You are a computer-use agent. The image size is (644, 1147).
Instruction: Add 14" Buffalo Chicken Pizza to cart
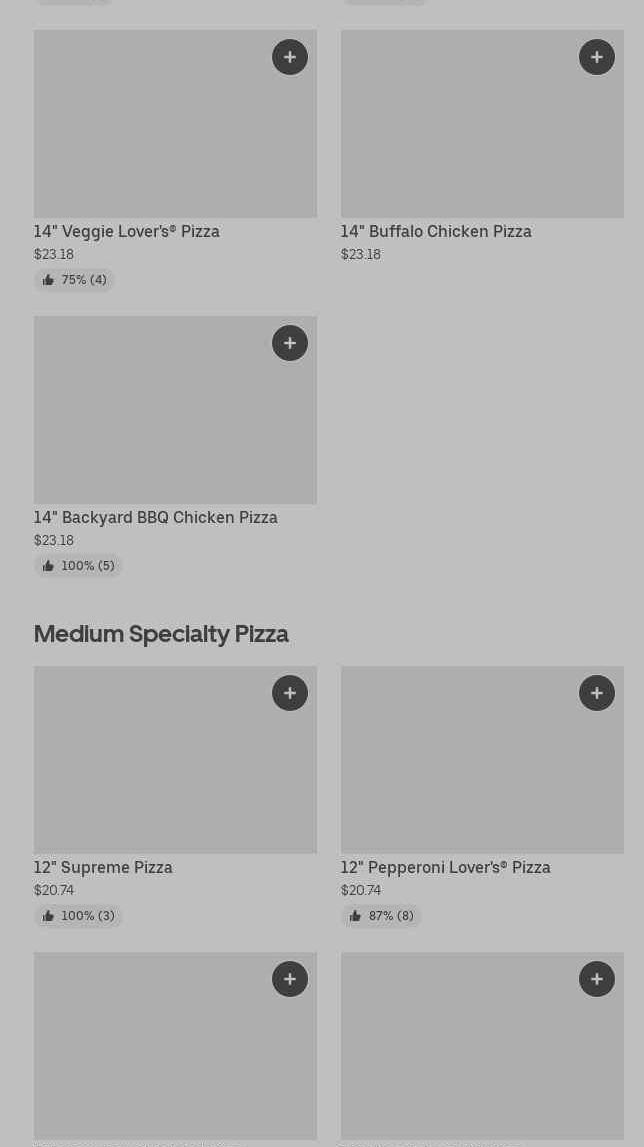(x=597, y=57)
